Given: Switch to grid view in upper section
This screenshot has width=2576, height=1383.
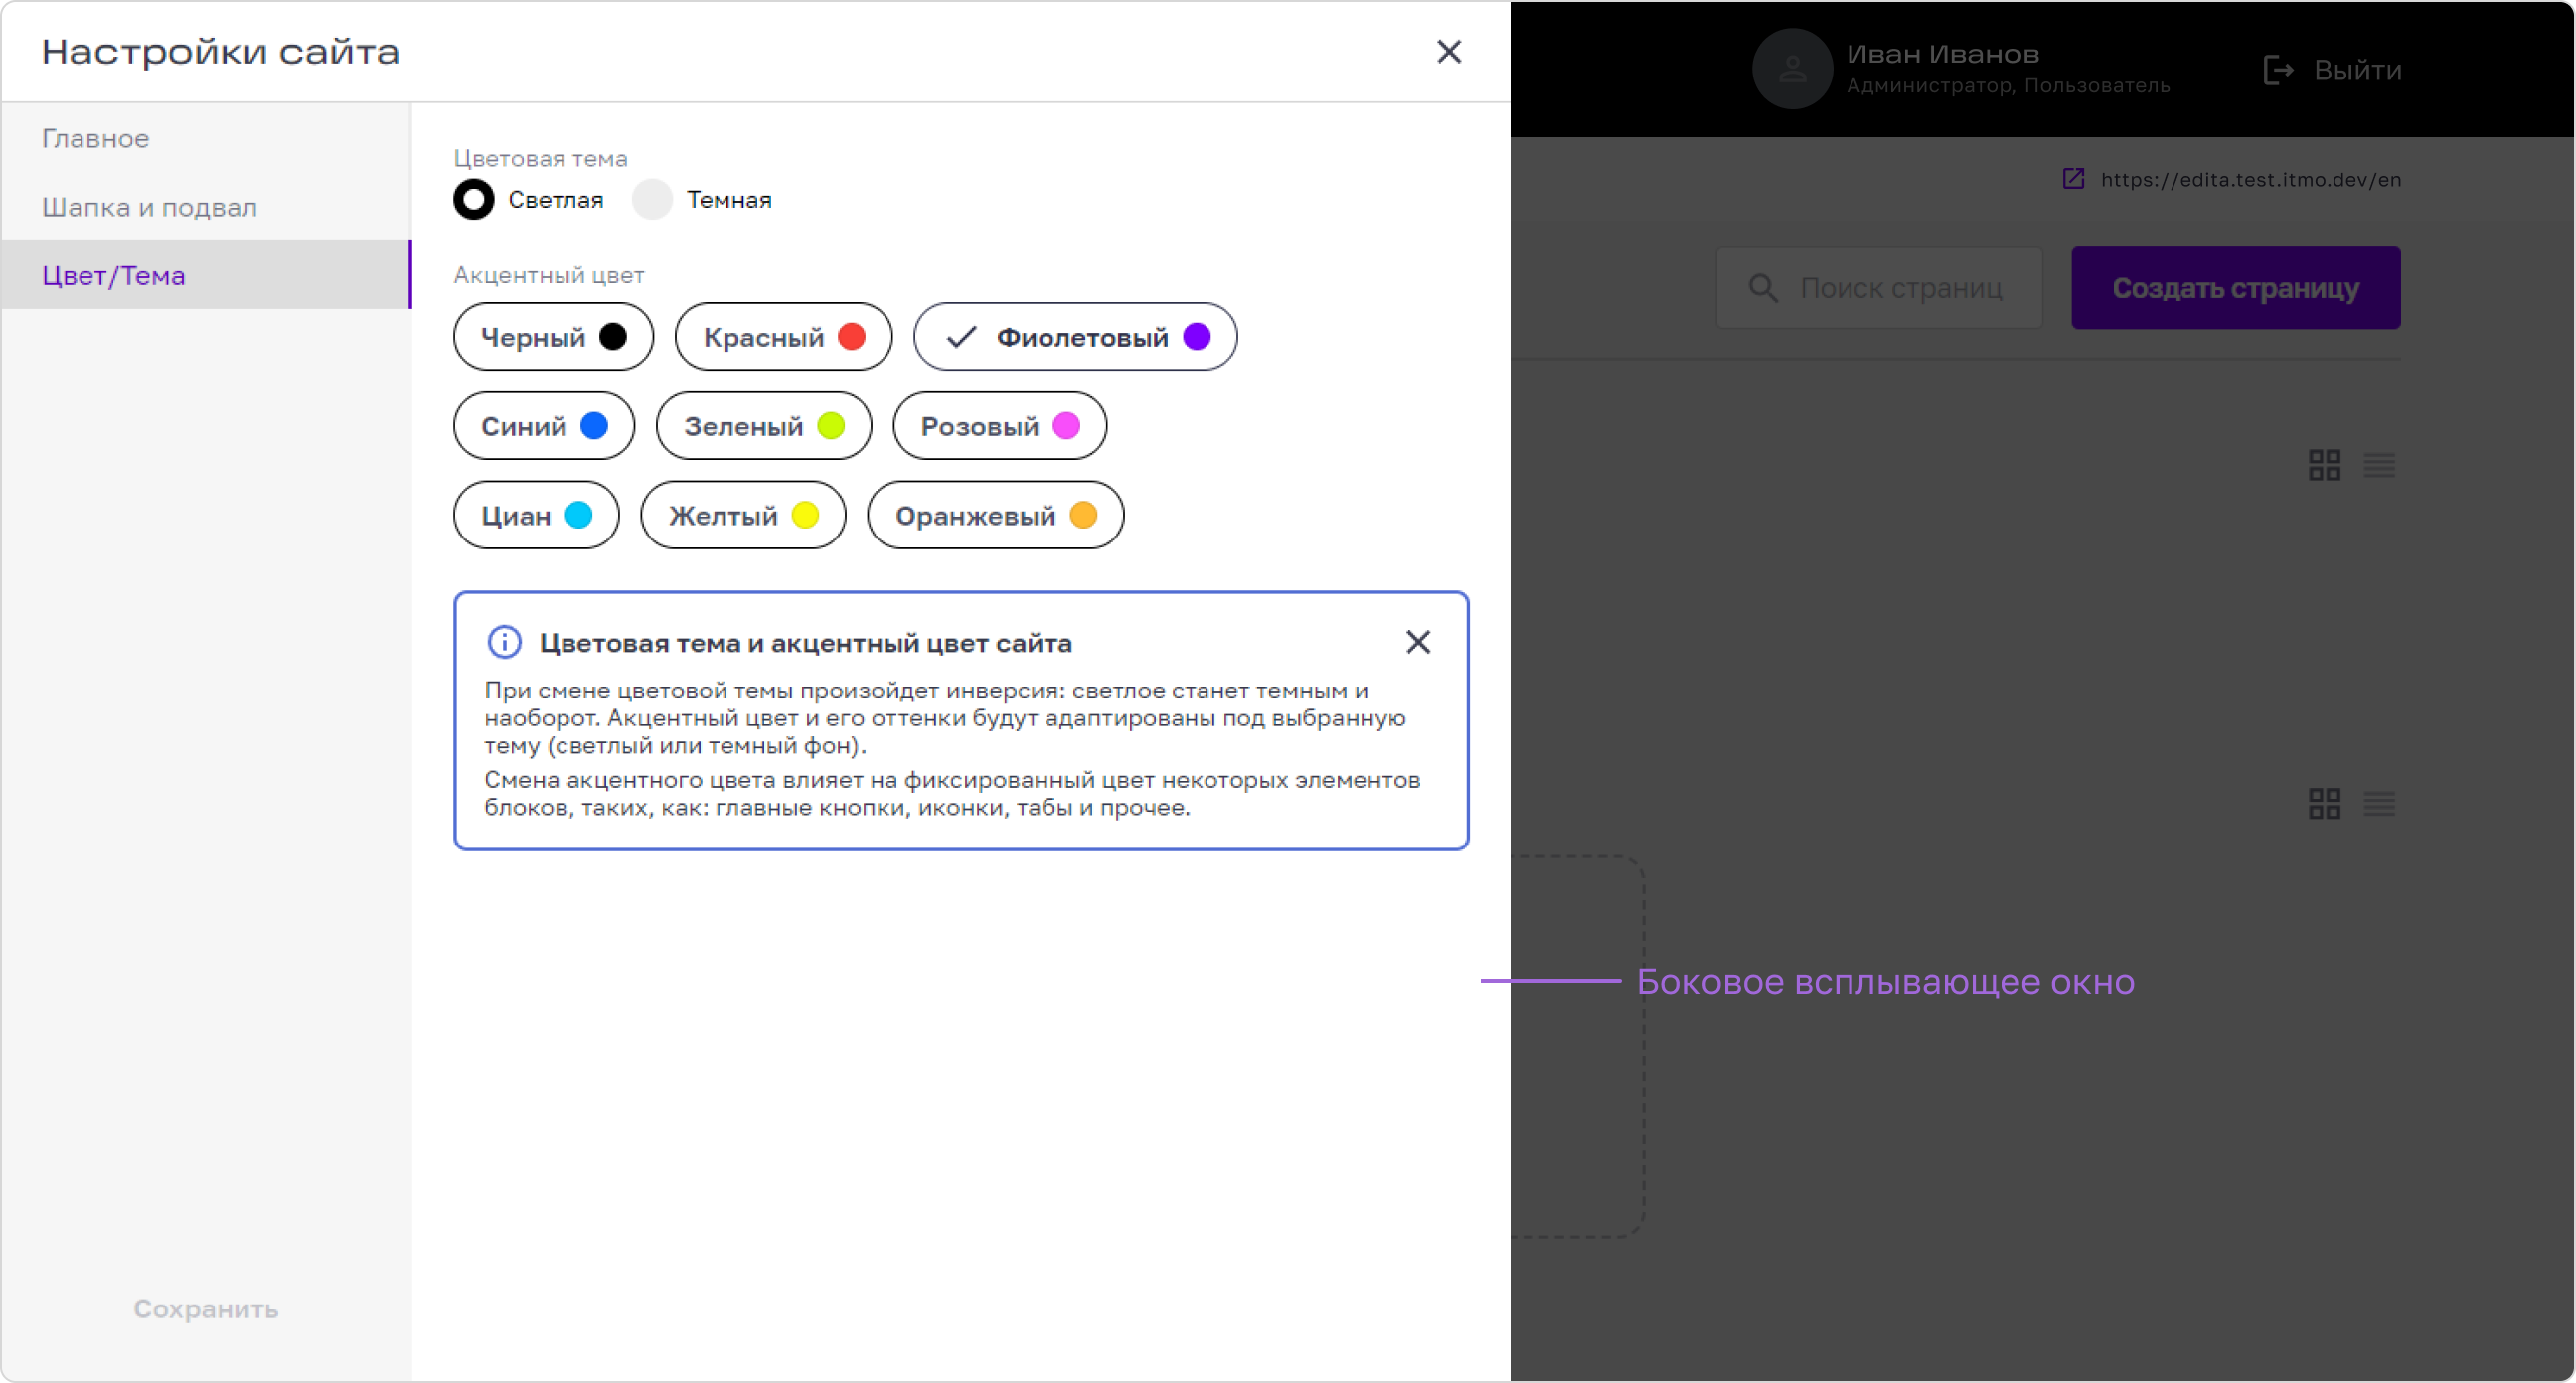Looking at the screenshot, I should pyautogui.click(x=2324, y=465).
